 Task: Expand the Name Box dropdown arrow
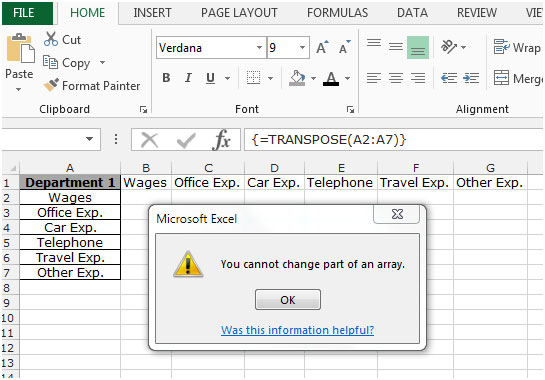[x=90, y=139]
